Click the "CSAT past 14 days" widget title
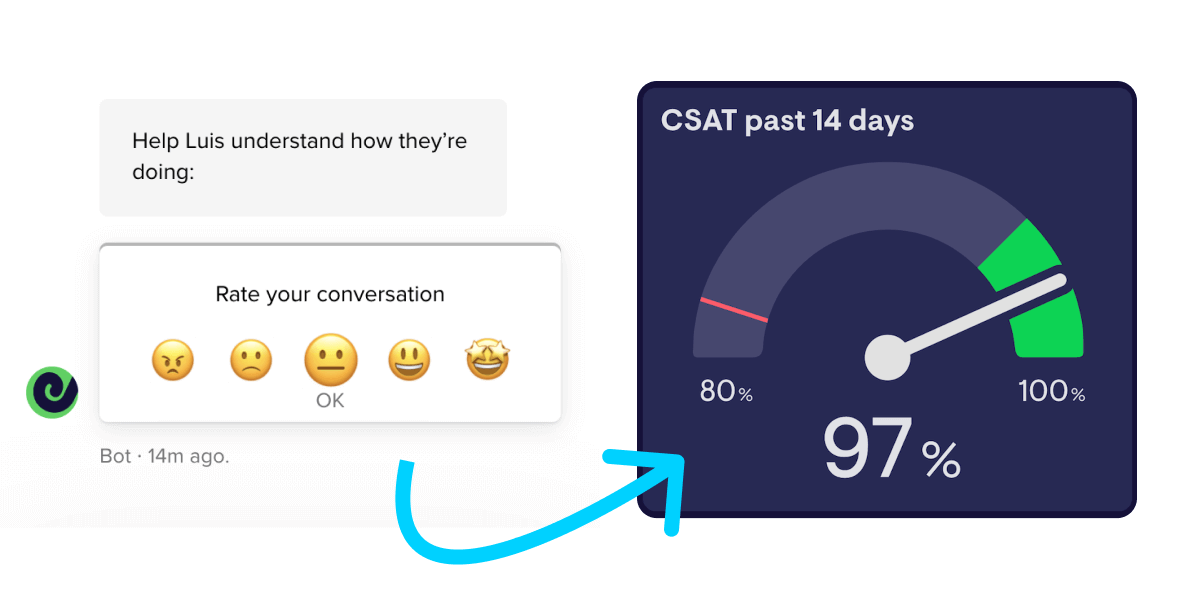Viewport: 1200px width, 600px height. (x=787, y=122)
